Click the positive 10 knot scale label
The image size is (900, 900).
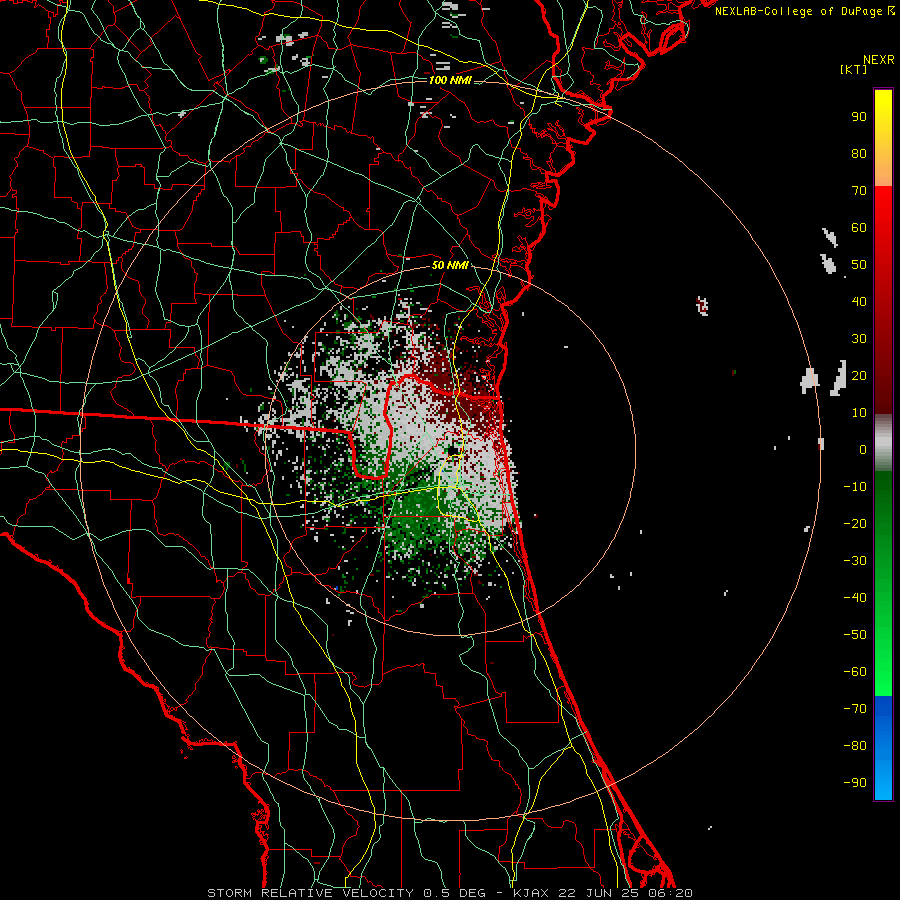(859, 413)
